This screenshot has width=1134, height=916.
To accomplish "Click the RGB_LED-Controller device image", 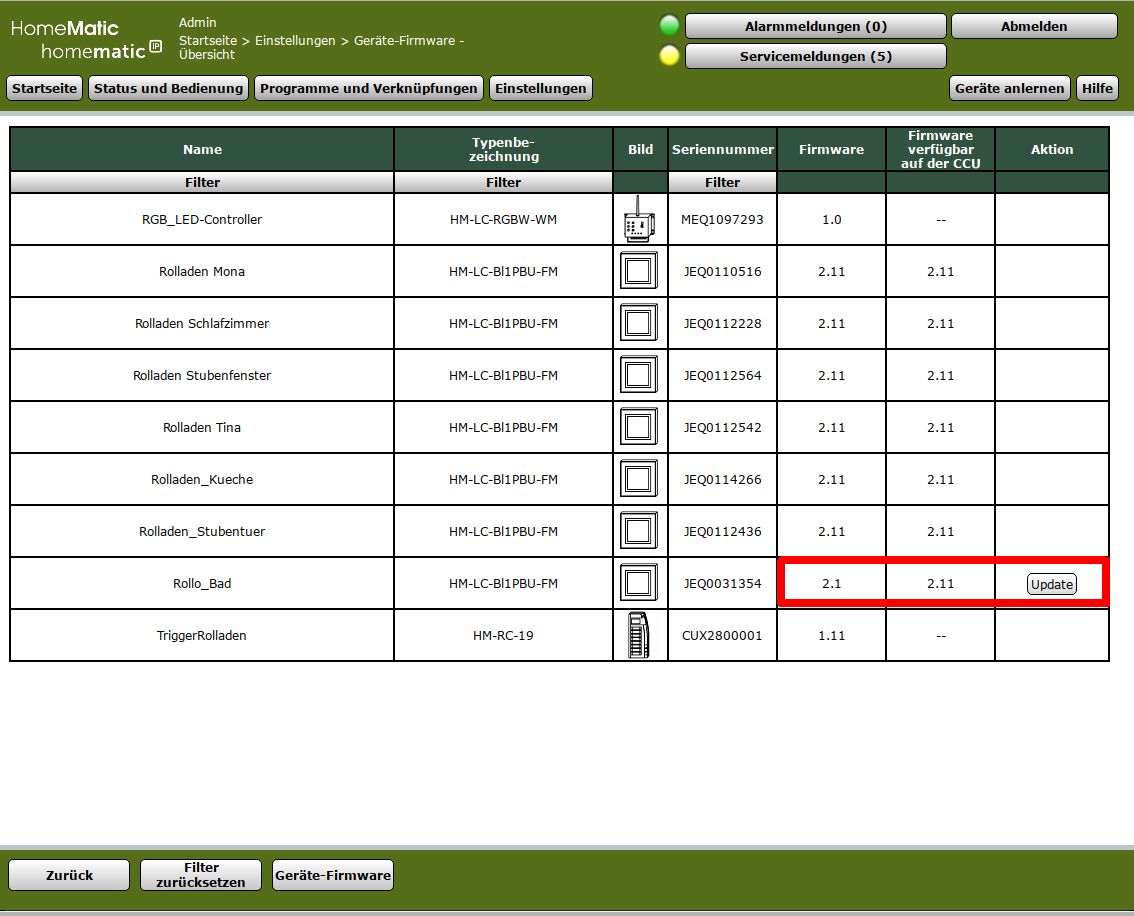I will point(639,219).
